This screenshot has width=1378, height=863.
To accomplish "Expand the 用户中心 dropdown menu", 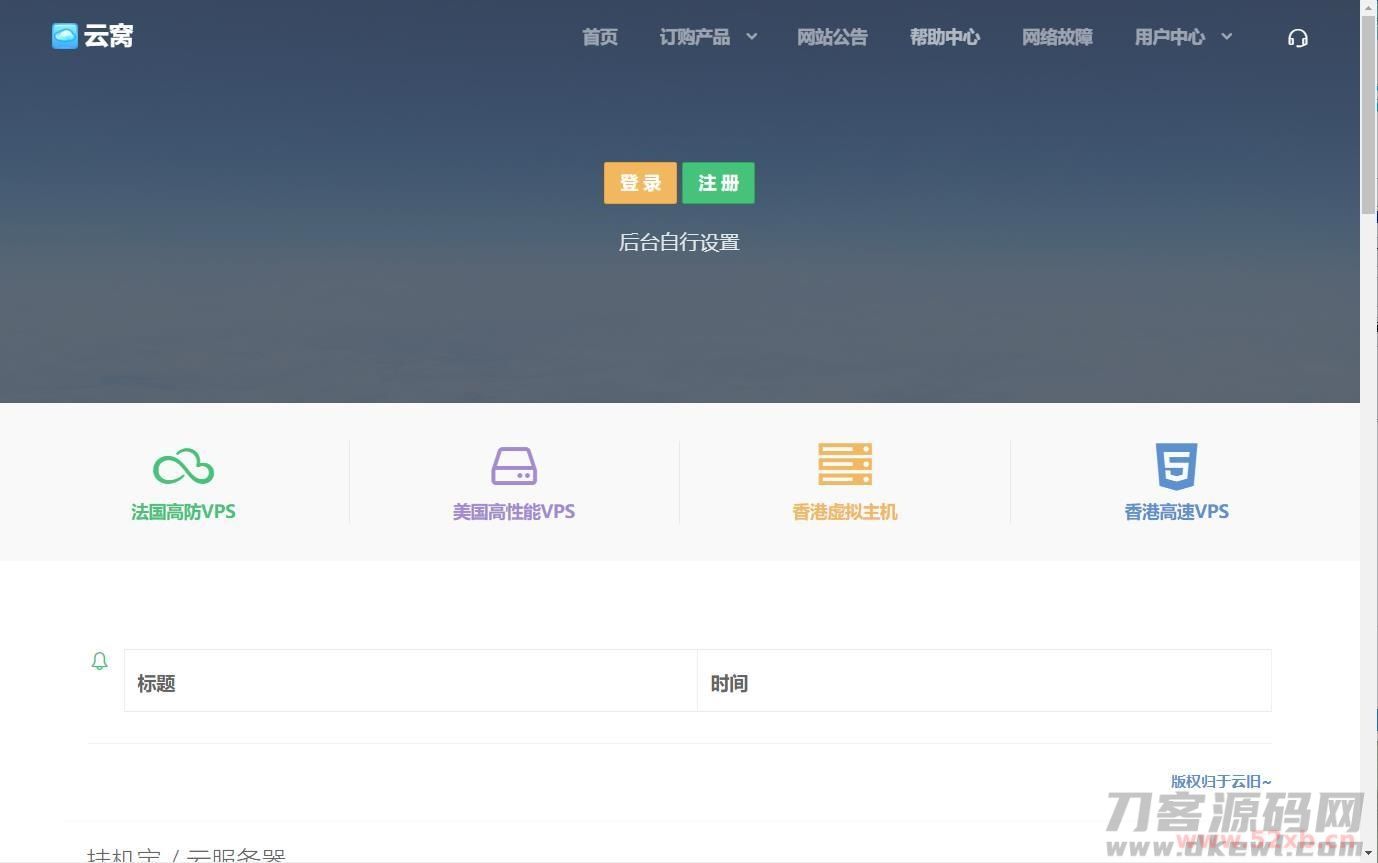I will (1183, 37).
